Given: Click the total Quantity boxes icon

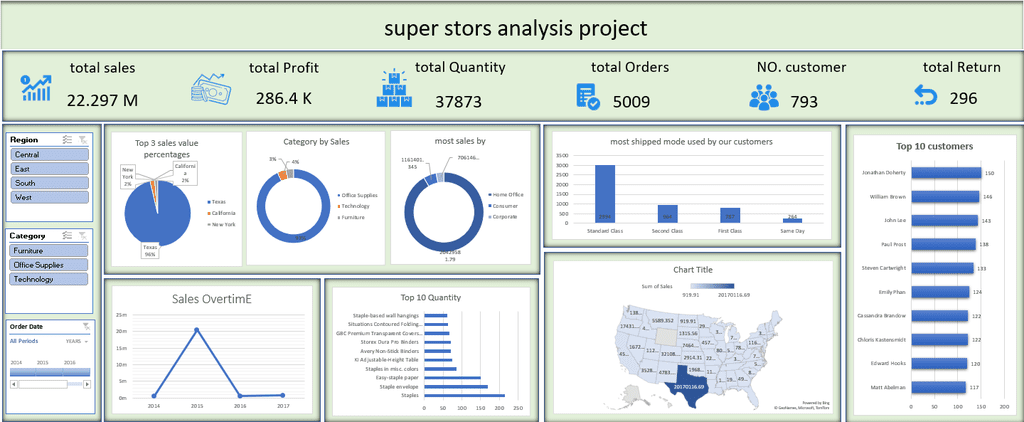Looking at the screenshot, I should pos(394,89).
